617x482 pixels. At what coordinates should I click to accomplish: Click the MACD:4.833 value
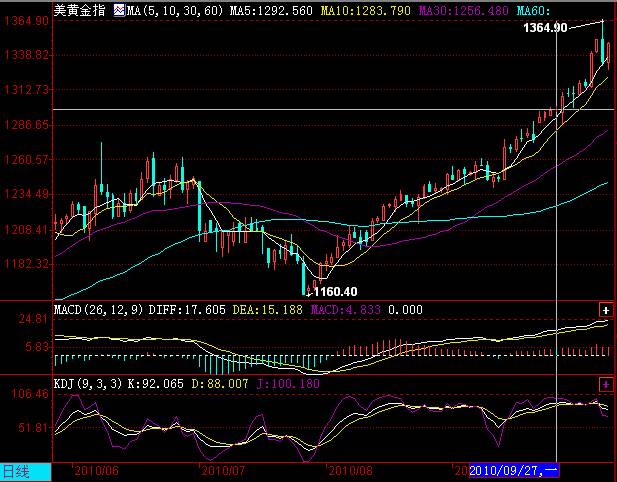346,310
